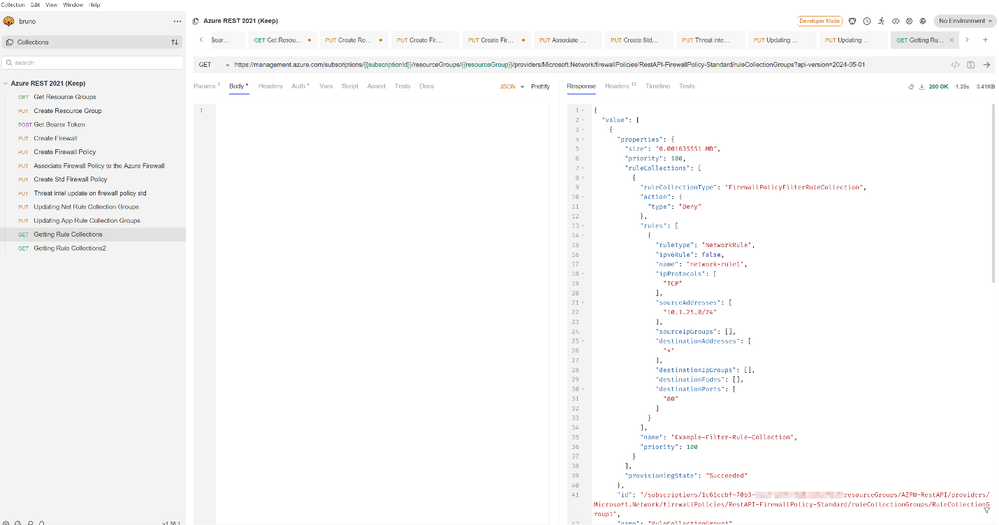Open the three-dots menu beside bruno
999x525 pixels.
tap(177, 21)
